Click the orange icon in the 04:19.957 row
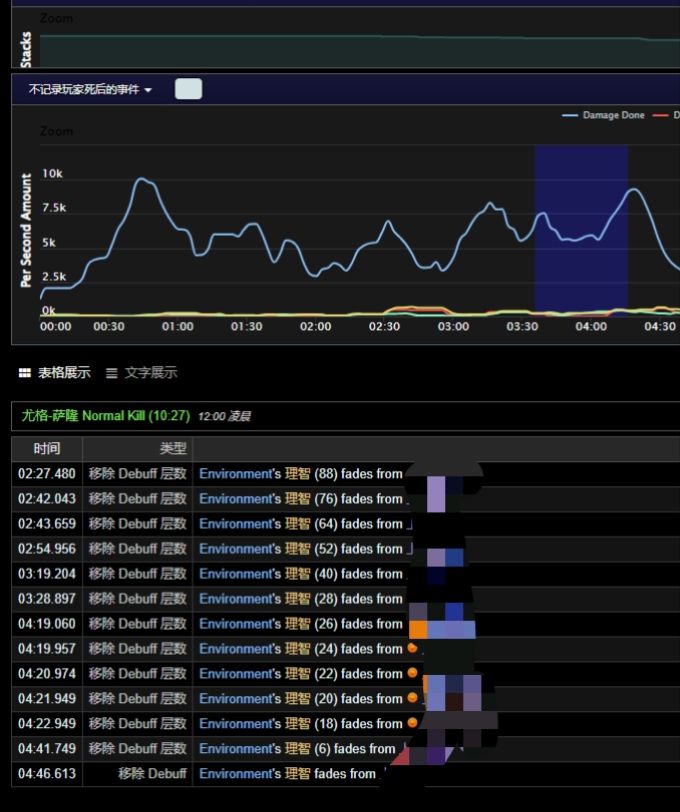This screenshot has width=680, height=812. (412, 648)
